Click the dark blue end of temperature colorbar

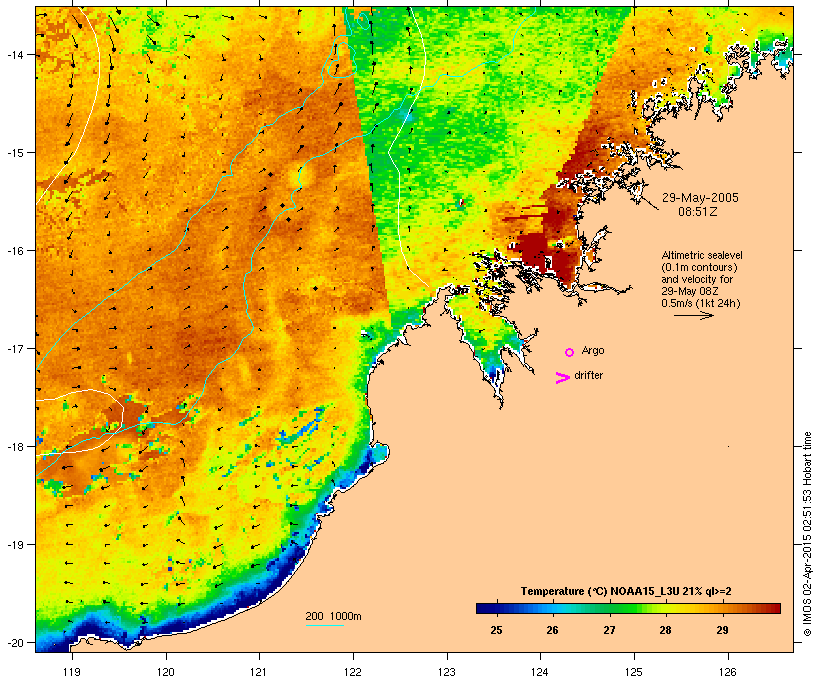484,608
